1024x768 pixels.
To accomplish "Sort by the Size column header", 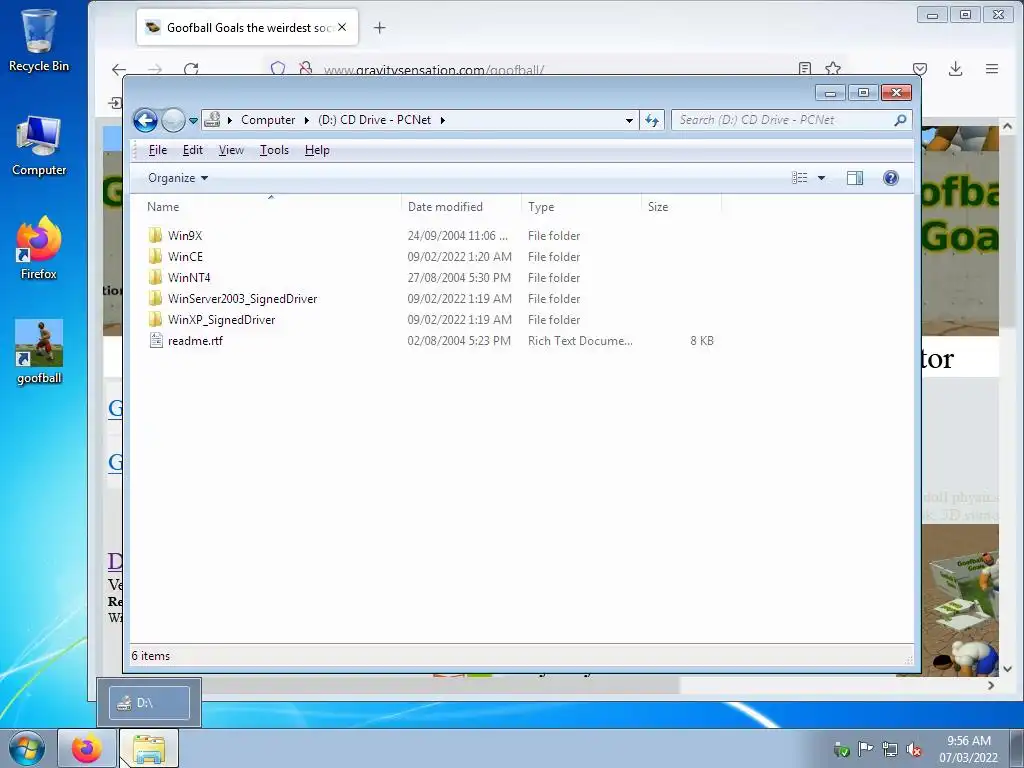I will 681,206.
